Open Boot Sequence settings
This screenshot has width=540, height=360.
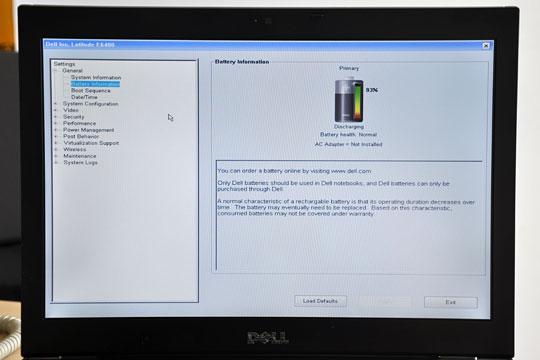(x=91, y=91)
